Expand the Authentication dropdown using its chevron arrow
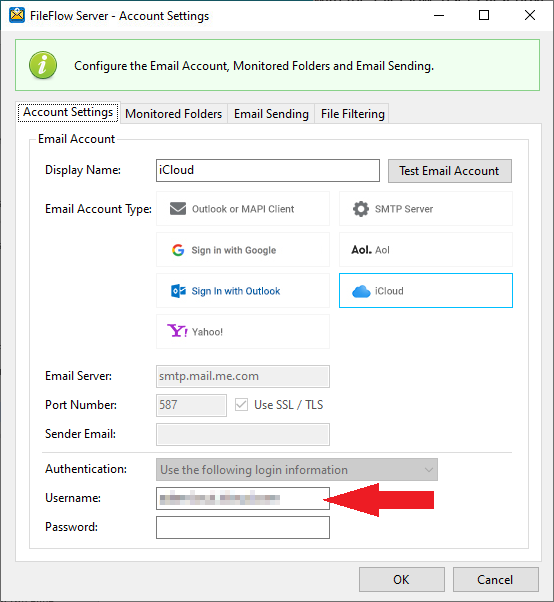 point(428,470)
